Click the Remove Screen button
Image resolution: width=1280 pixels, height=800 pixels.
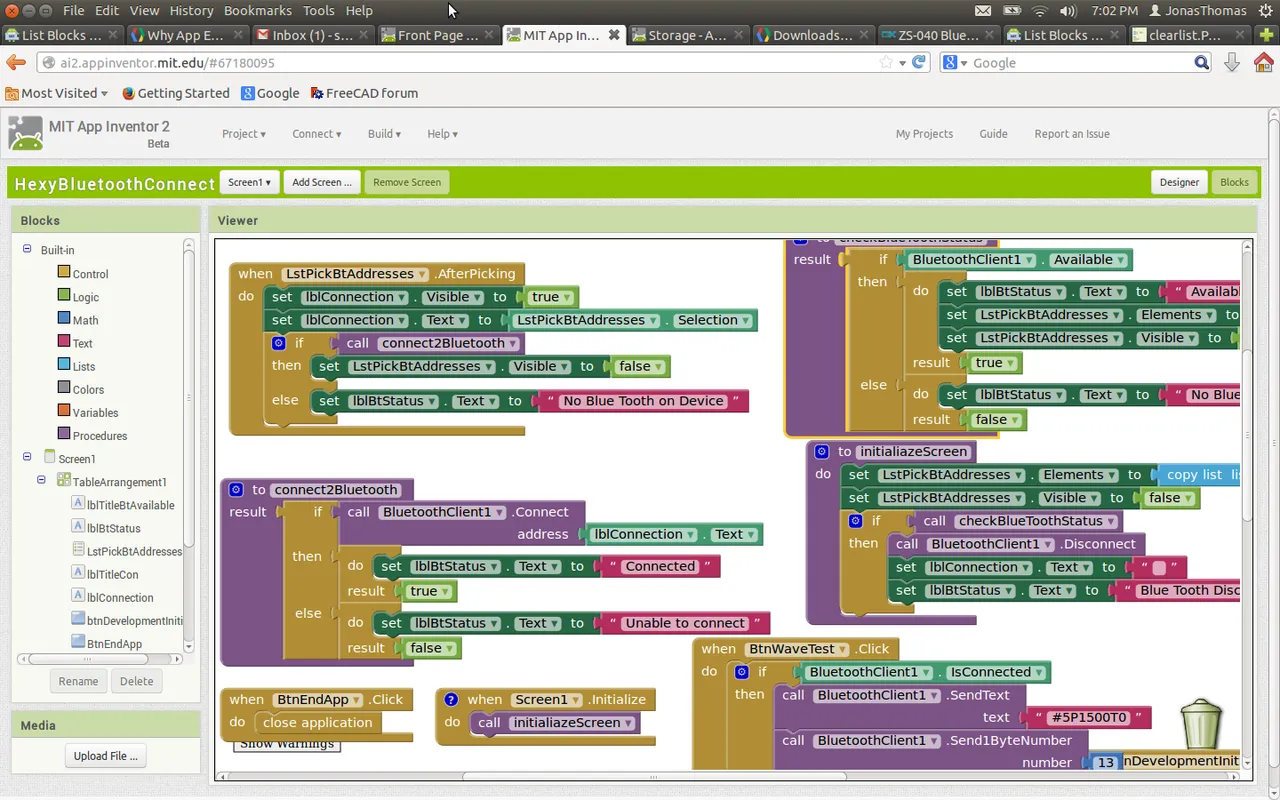407,182
